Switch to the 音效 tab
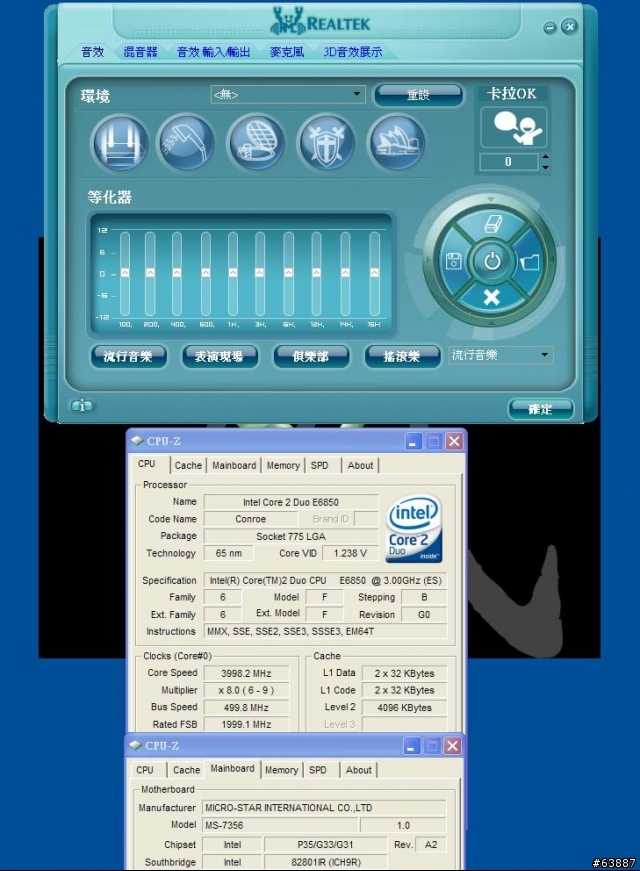The height and width of the screenshot is (871, 640). [93, 52]
